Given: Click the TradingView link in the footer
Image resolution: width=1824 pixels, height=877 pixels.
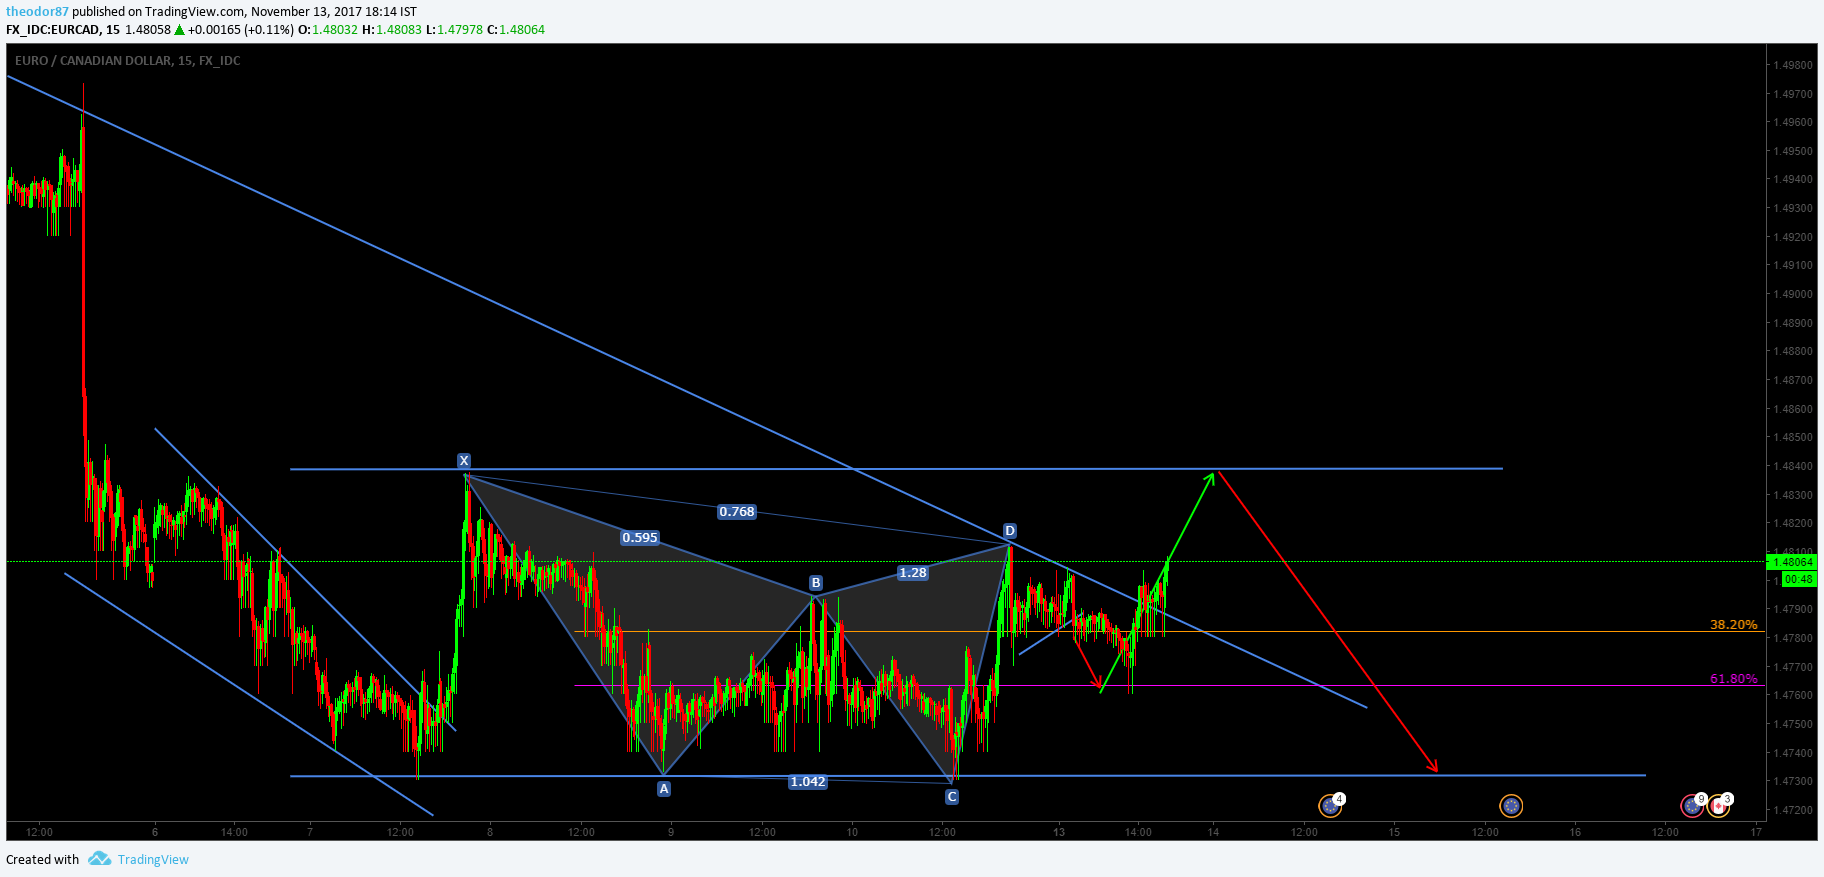Looking at the screenshot, I should (x=153, y=860).
